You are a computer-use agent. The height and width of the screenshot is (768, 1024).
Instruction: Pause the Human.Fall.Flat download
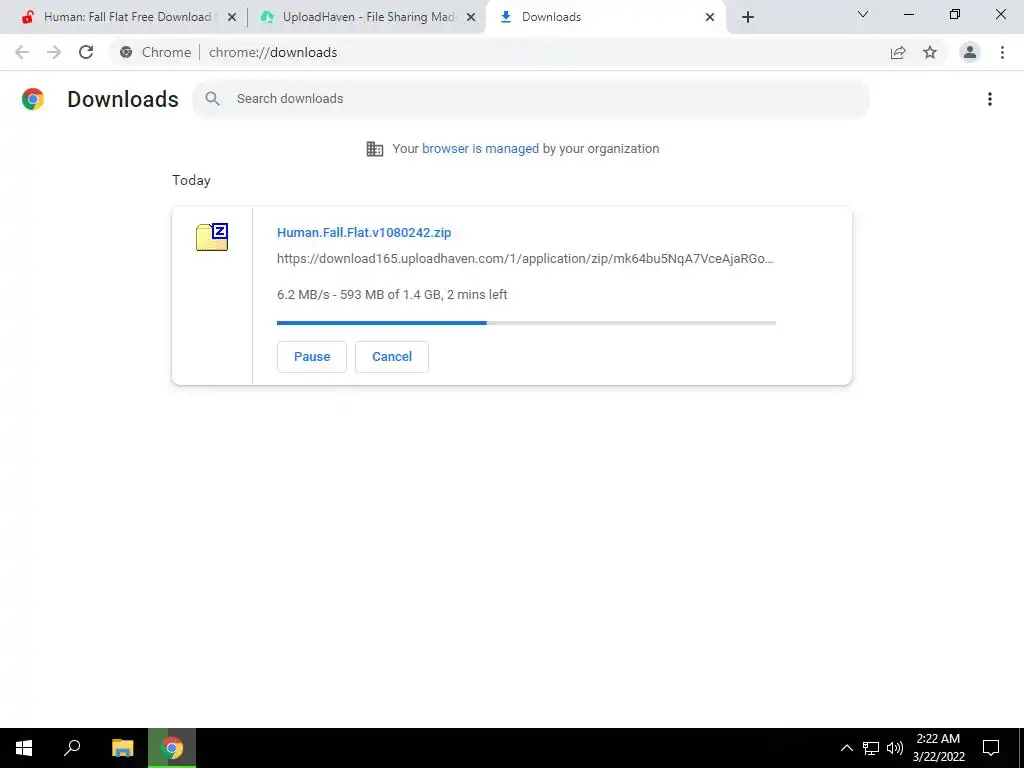click(x=312, y=357)
